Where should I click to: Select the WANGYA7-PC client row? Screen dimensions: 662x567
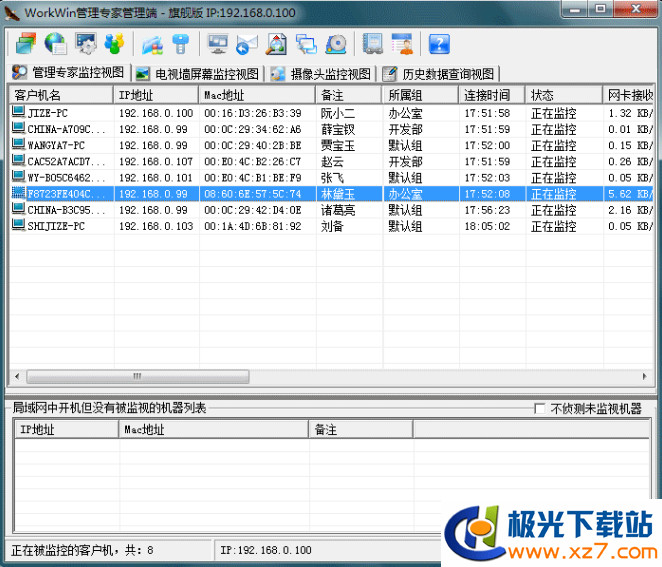(x=331, y=145)
